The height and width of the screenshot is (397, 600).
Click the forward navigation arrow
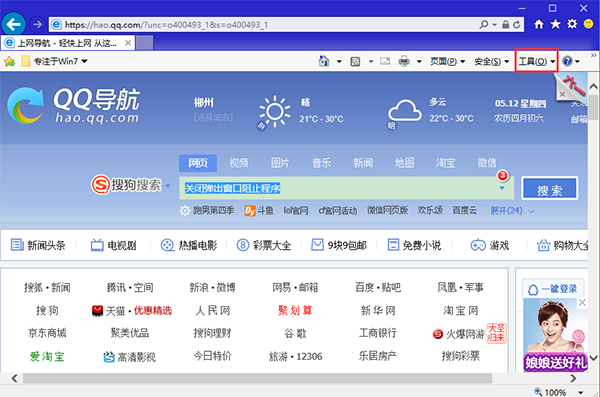37,25
